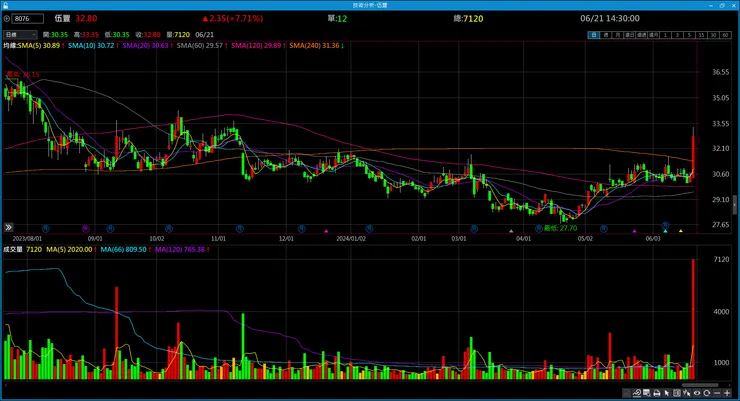The height and width of the screenshot is (401, 740).
Task: Click the stock price 32.80 in the header
Action: coord(86,18)
